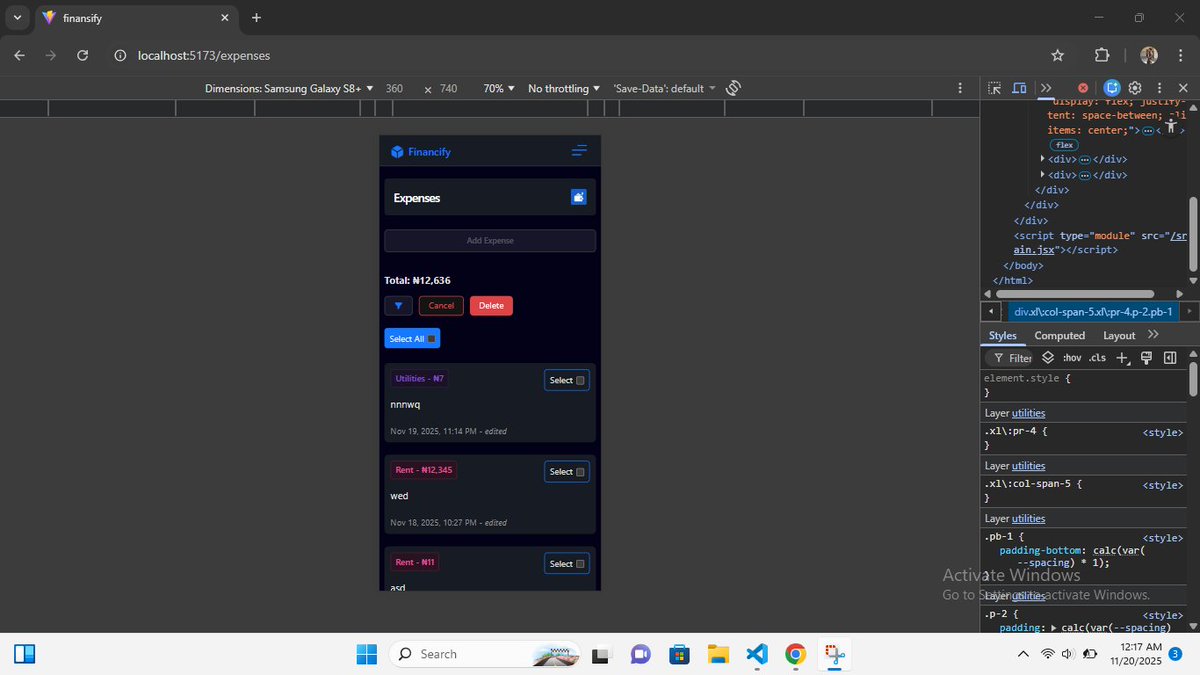Show more DevTools panels with the top chevron
The width and height of the screenshot is (1200, 675).
pyautogui.click(x=1046, y=88)
